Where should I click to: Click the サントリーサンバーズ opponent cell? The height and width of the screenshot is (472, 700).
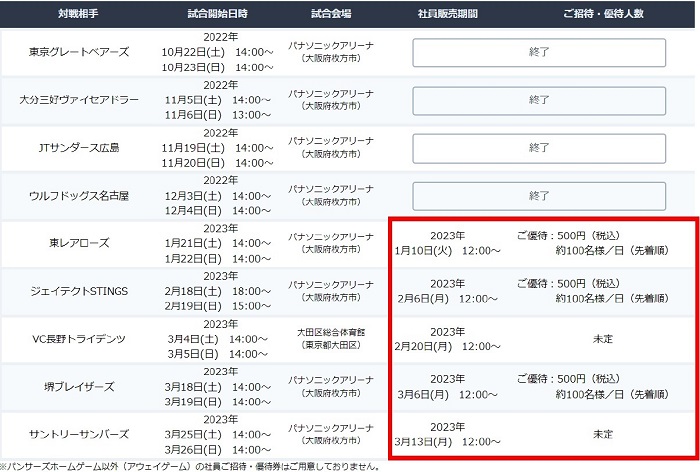pyautogui.click(x=79, y=434)
